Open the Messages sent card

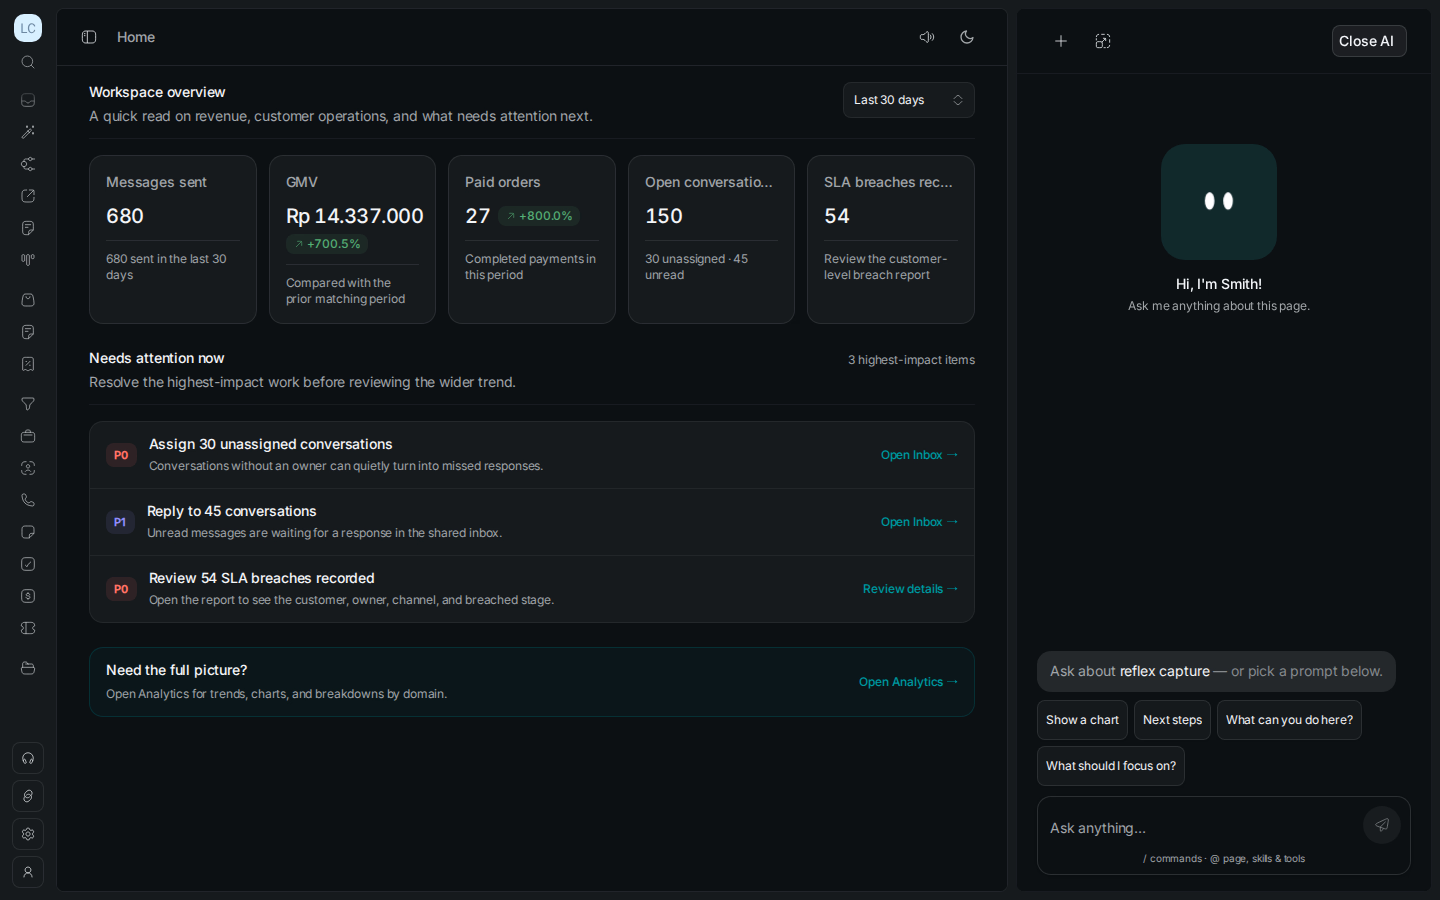(173, 239)
